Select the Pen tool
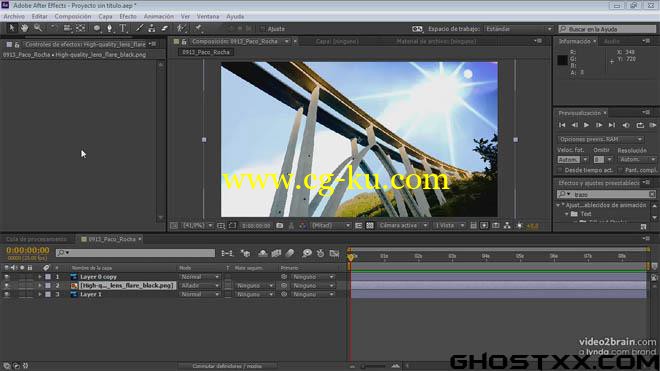660x371 pixels. click(109, 28)
